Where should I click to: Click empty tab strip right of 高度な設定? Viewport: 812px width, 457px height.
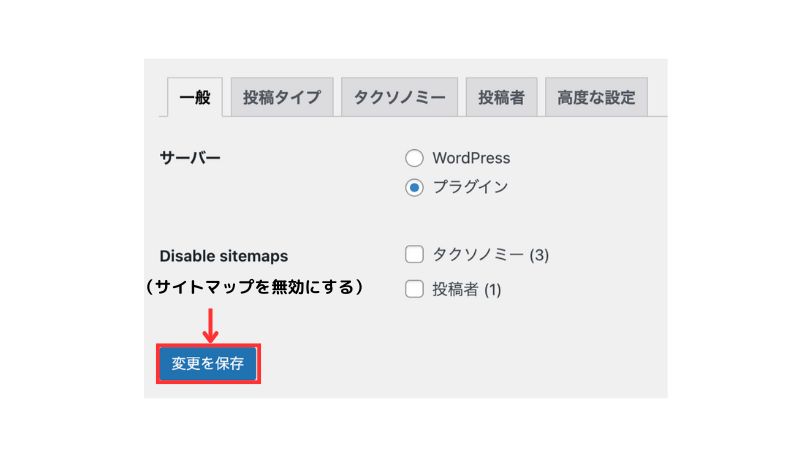pos(657,98)
